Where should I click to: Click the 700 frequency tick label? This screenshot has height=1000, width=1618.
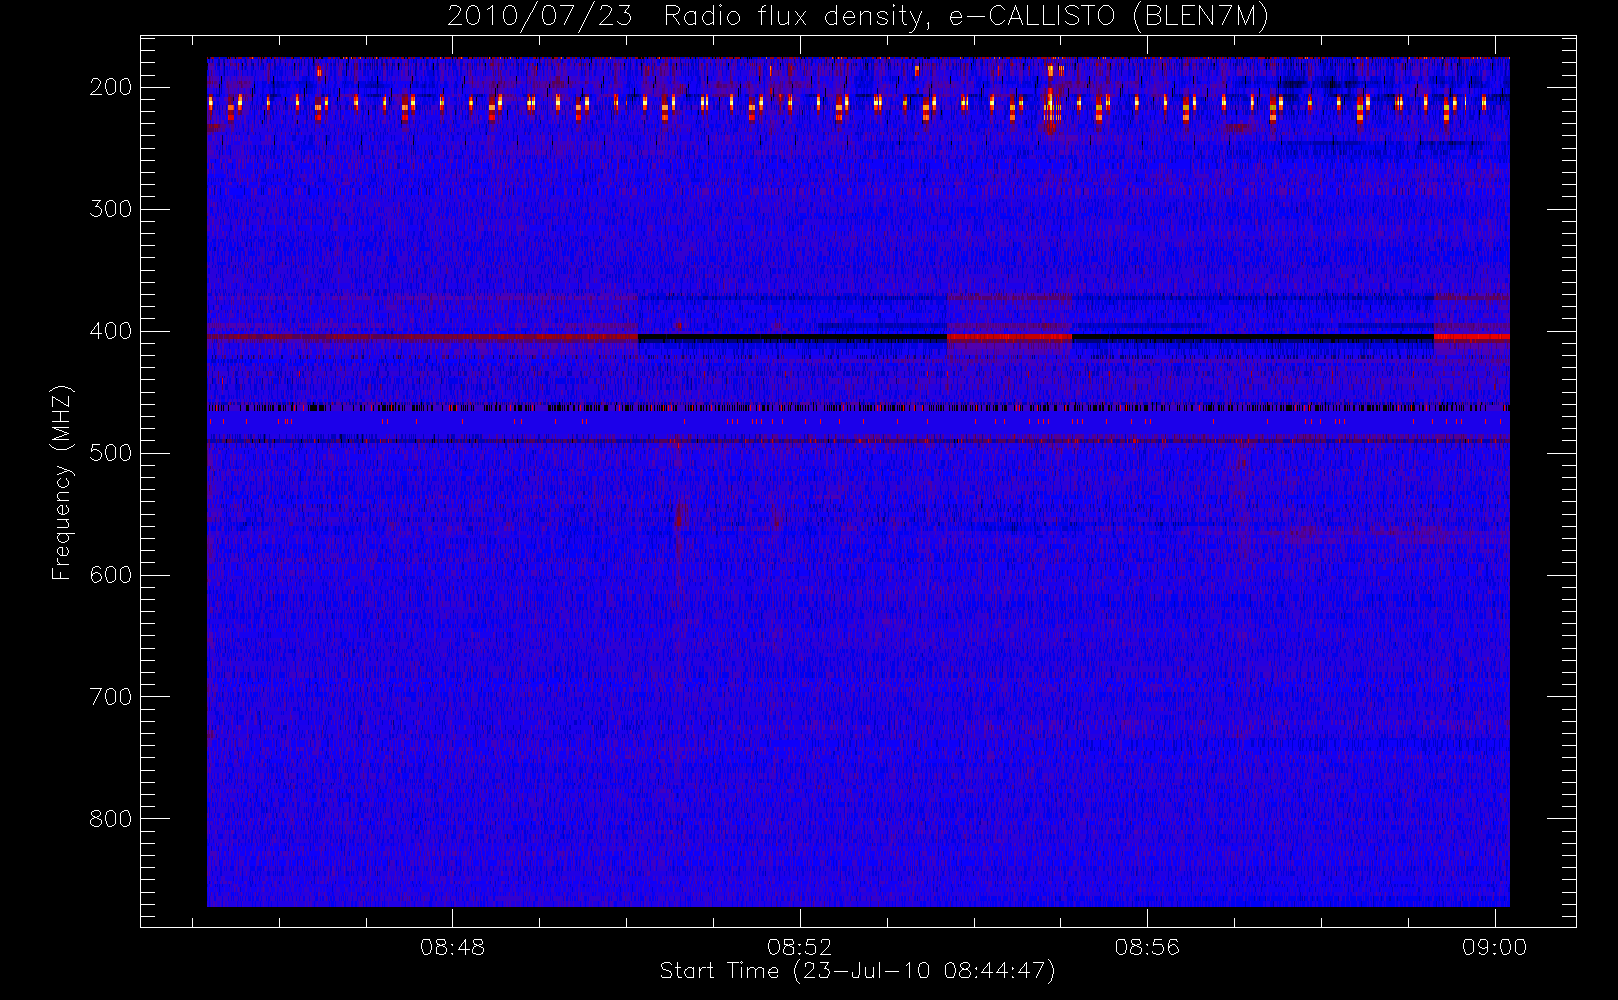tap(111, 697)
